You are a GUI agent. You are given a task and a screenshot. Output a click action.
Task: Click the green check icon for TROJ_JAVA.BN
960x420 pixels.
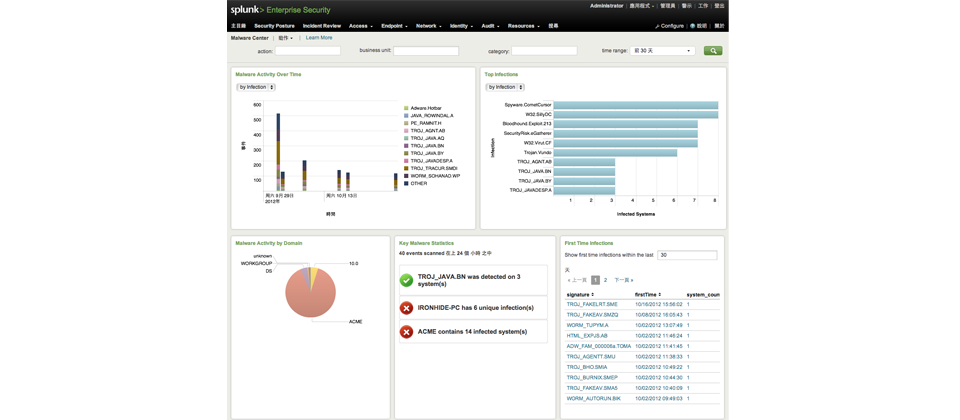(x=406, y=280)
